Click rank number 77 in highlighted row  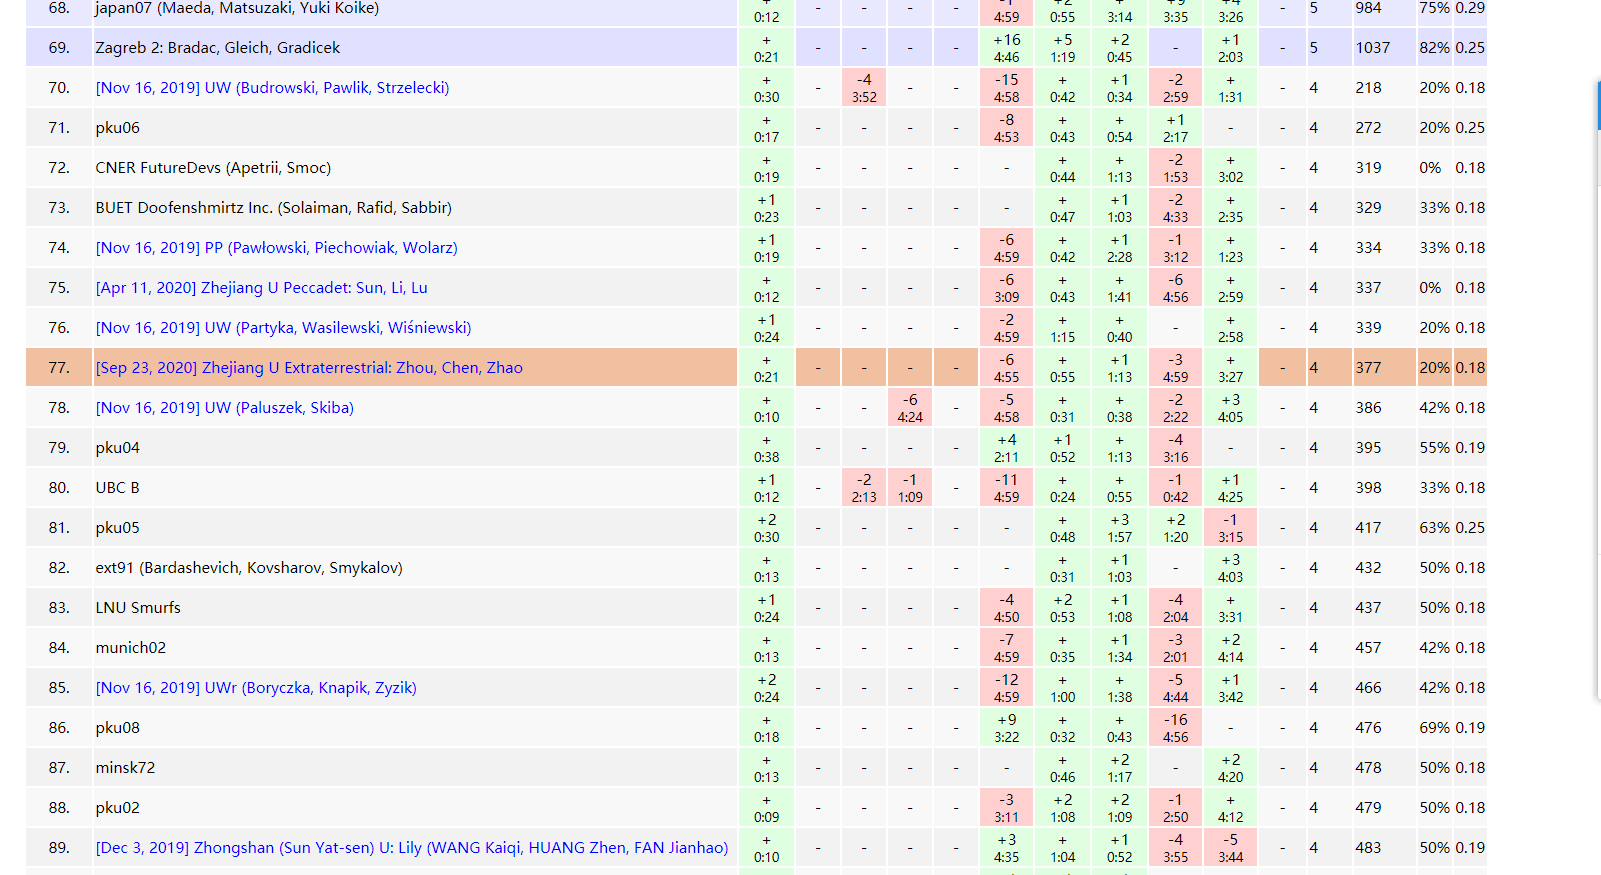point(59,368)
